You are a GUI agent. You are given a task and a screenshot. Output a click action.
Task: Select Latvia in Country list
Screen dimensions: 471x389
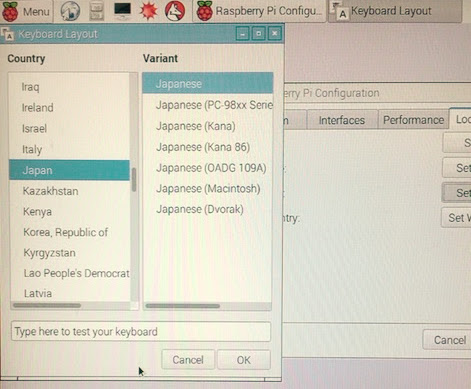click(69, 293)
